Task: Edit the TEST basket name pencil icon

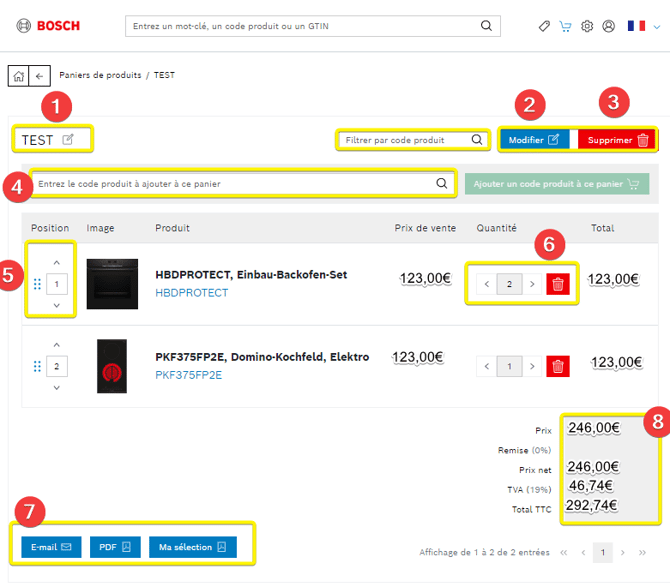Action: (68, 140)
